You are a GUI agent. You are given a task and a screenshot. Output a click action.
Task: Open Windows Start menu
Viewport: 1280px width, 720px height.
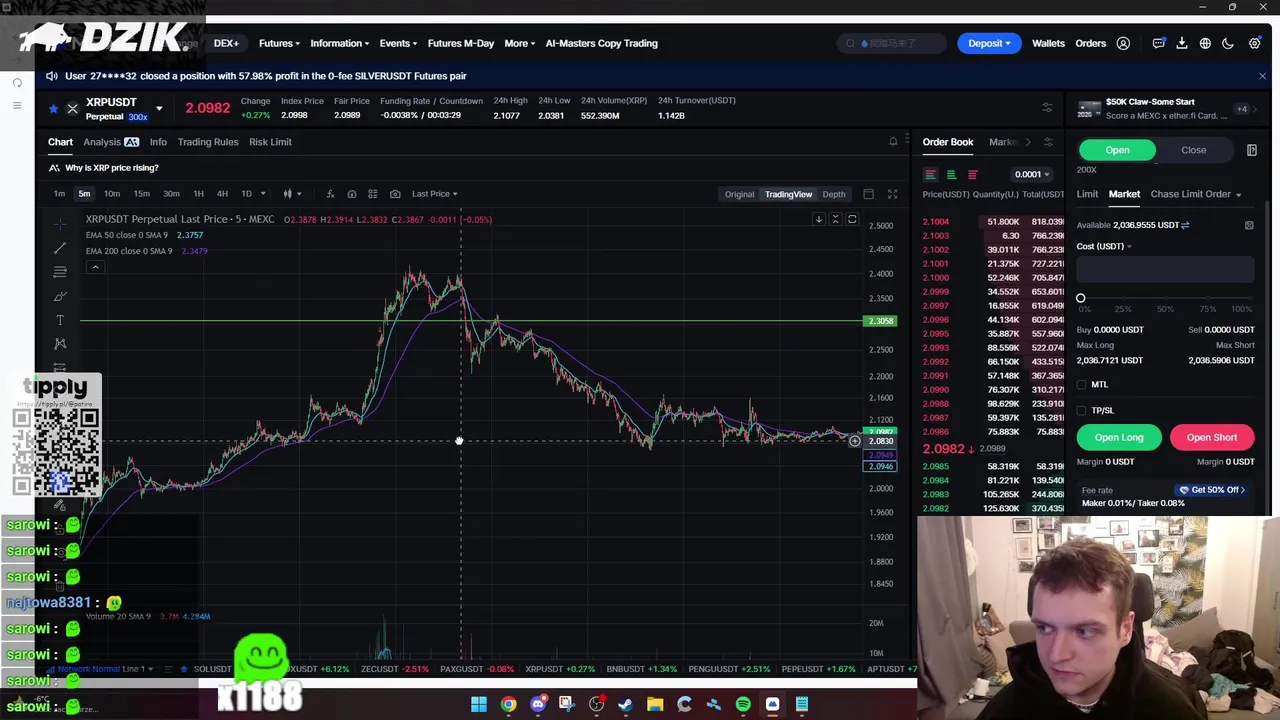click(x=479, y=704)
